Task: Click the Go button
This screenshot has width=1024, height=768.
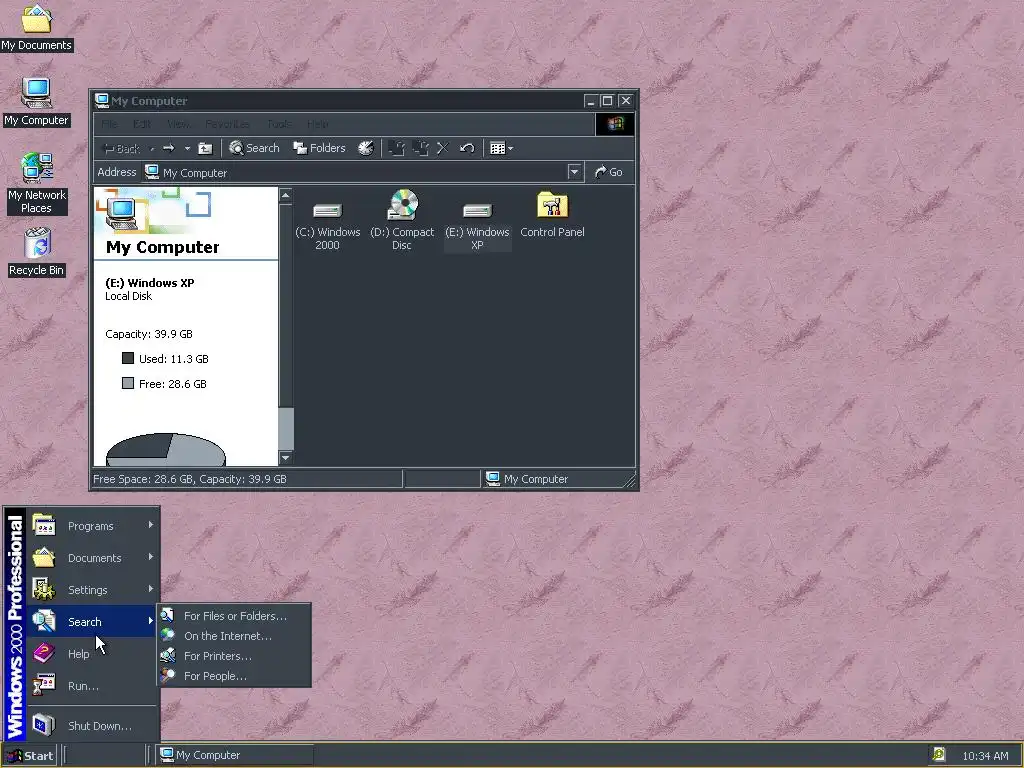Action: pos(609,172)
